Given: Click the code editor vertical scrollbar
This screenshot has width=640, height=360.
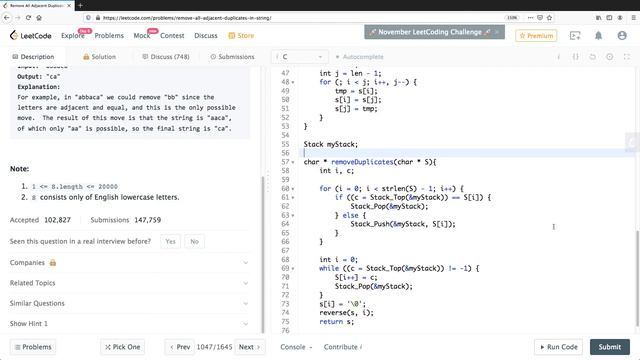Looking at the screenshot, I should pos(638,278).
